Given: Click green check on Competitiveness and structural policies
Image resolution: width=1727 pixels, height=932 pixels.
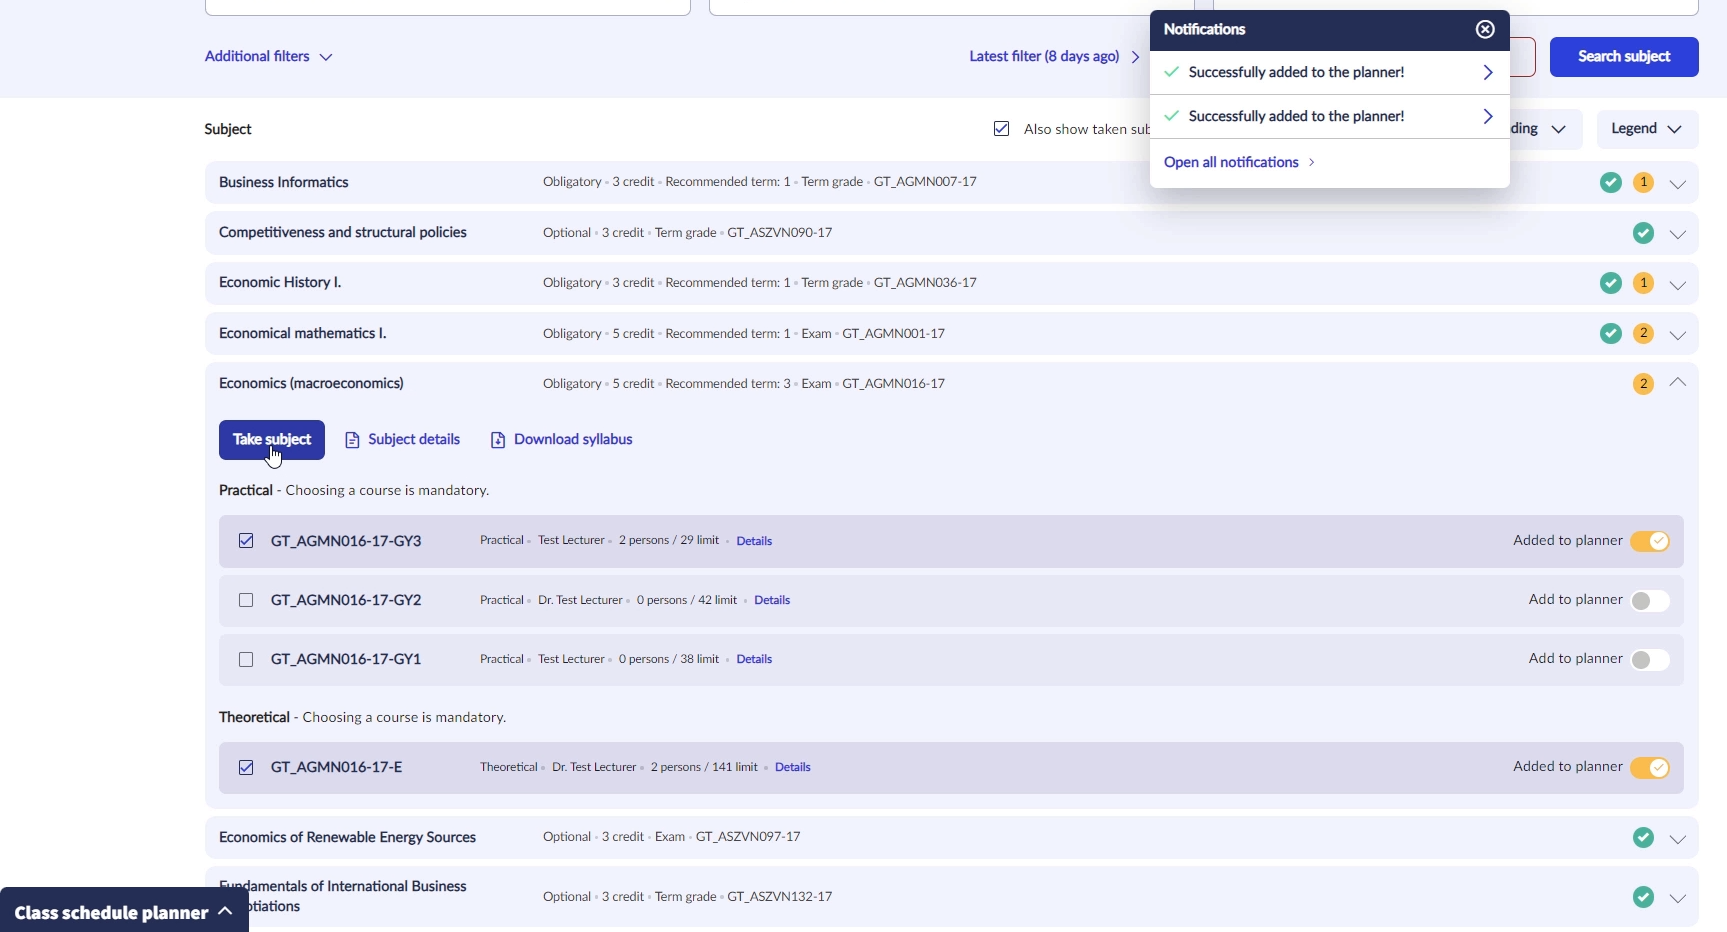Looking at the screenshot, I should 1643,233.
